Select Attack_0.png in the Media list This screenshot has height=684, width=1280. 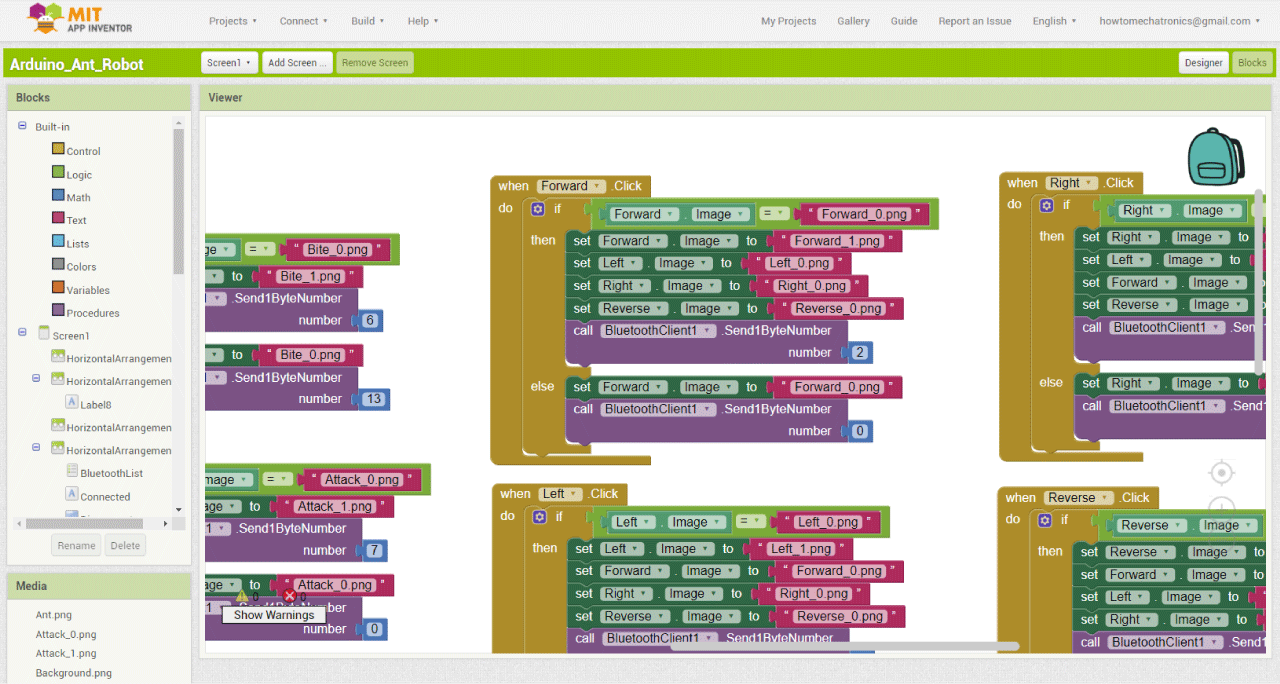(66, 634)
